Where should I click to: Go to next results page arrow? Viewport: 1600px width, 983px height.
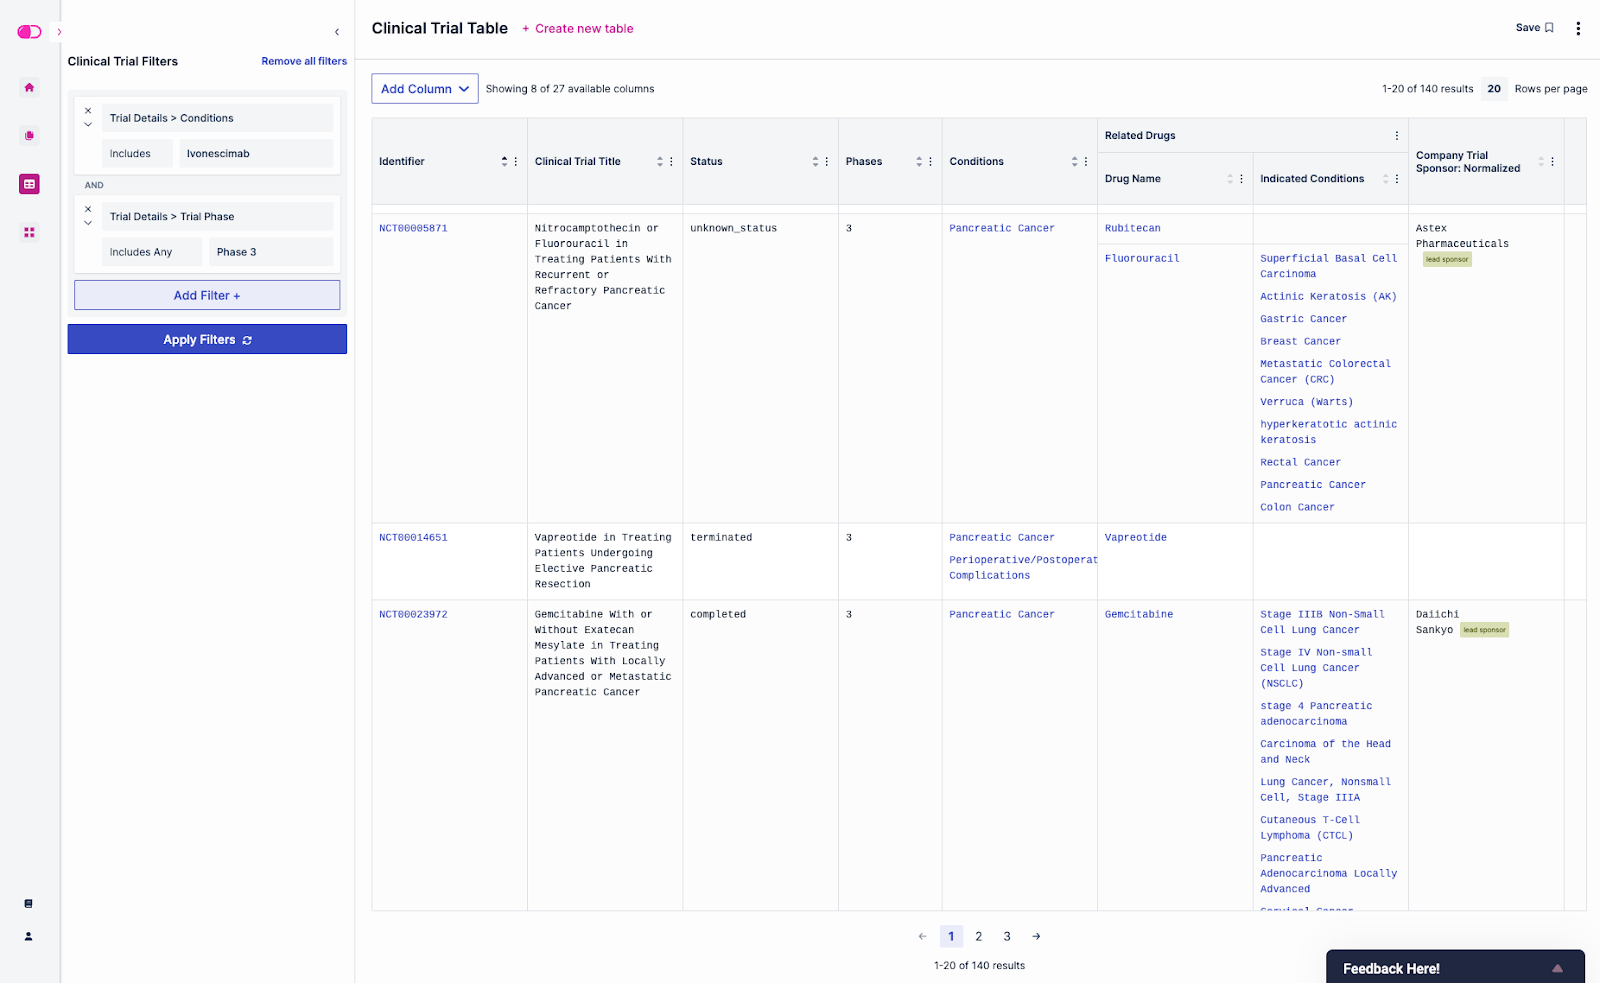coord(1036,937)
